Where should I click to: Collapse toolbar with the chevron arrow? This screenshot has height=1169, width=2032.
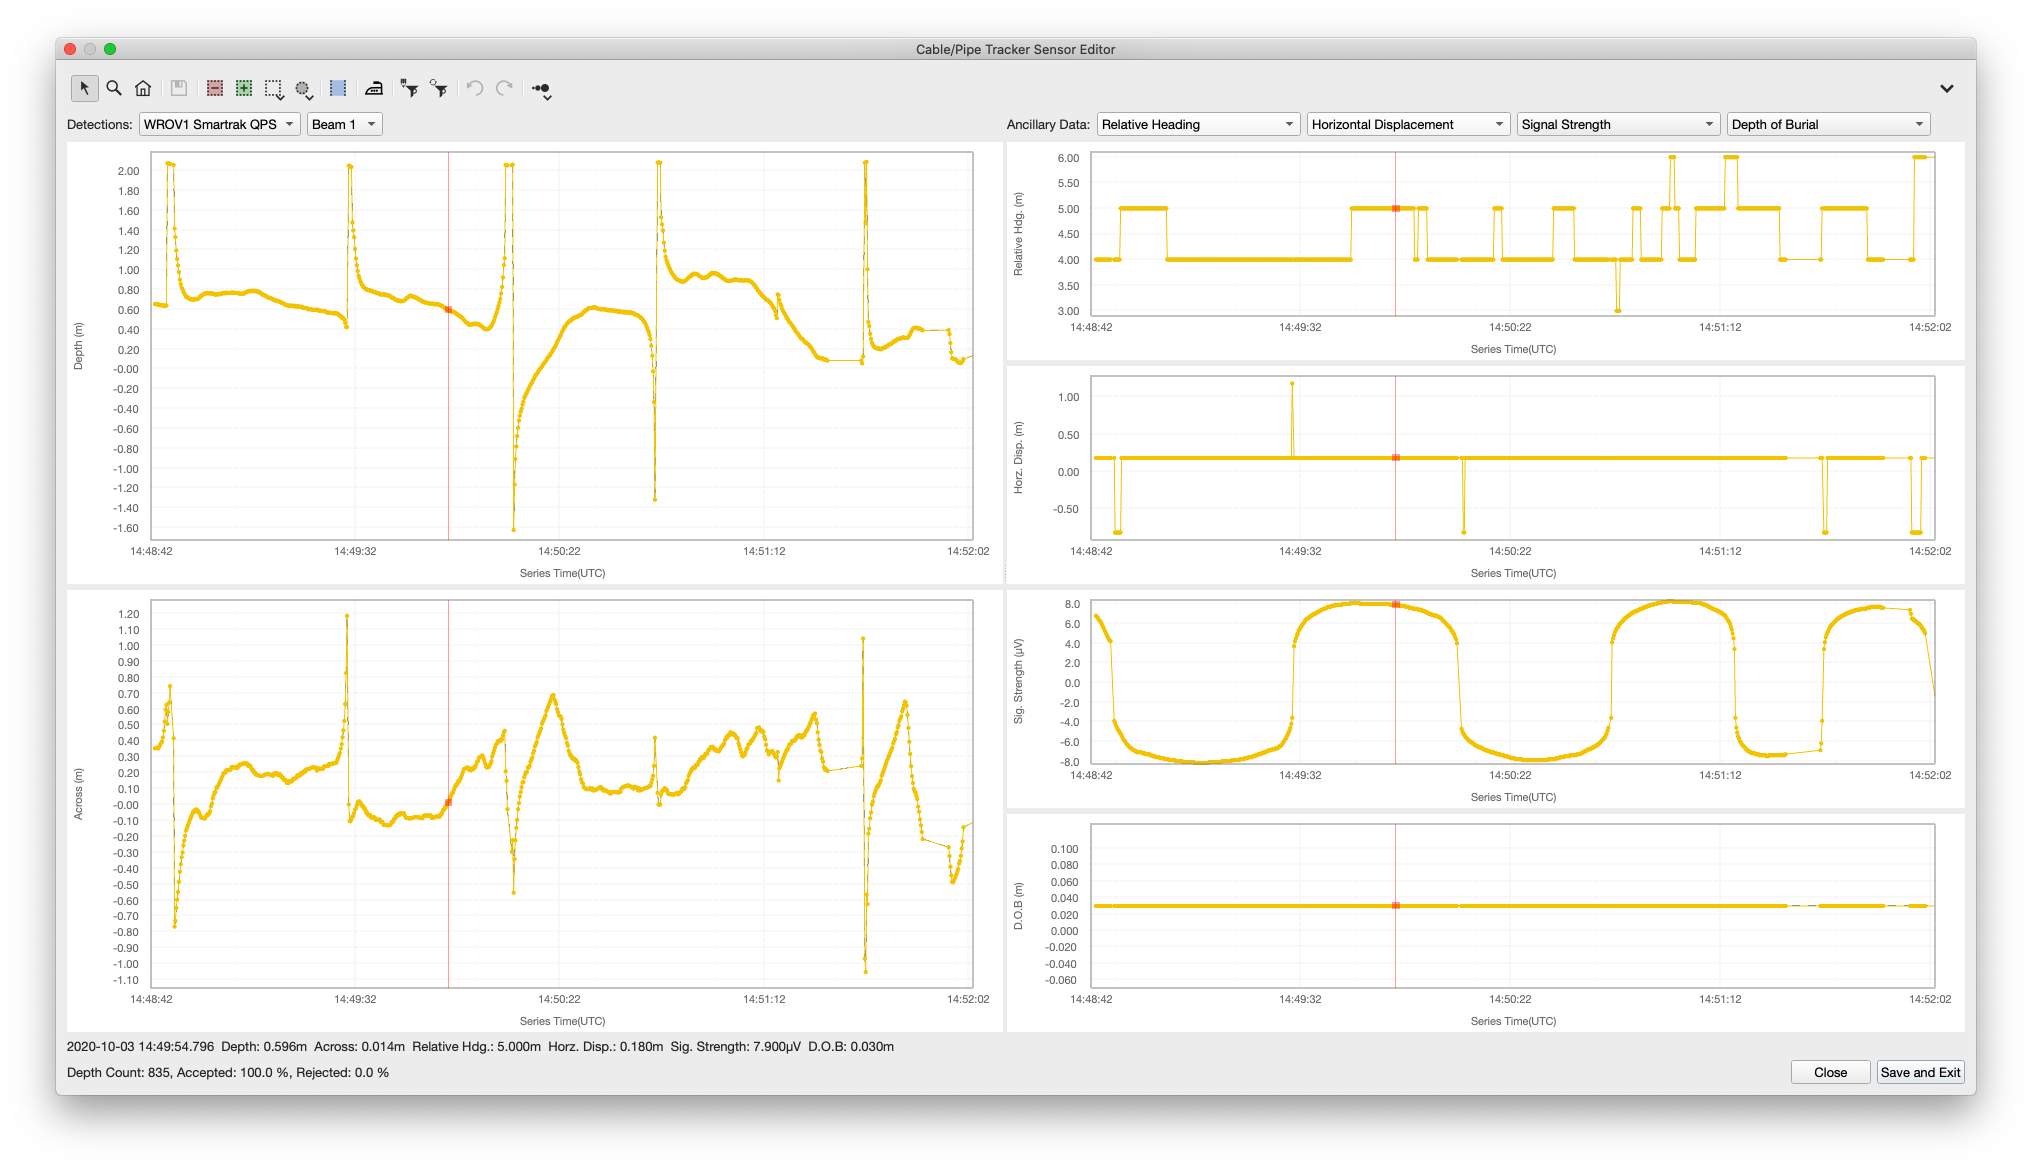tap(1946, 89)
